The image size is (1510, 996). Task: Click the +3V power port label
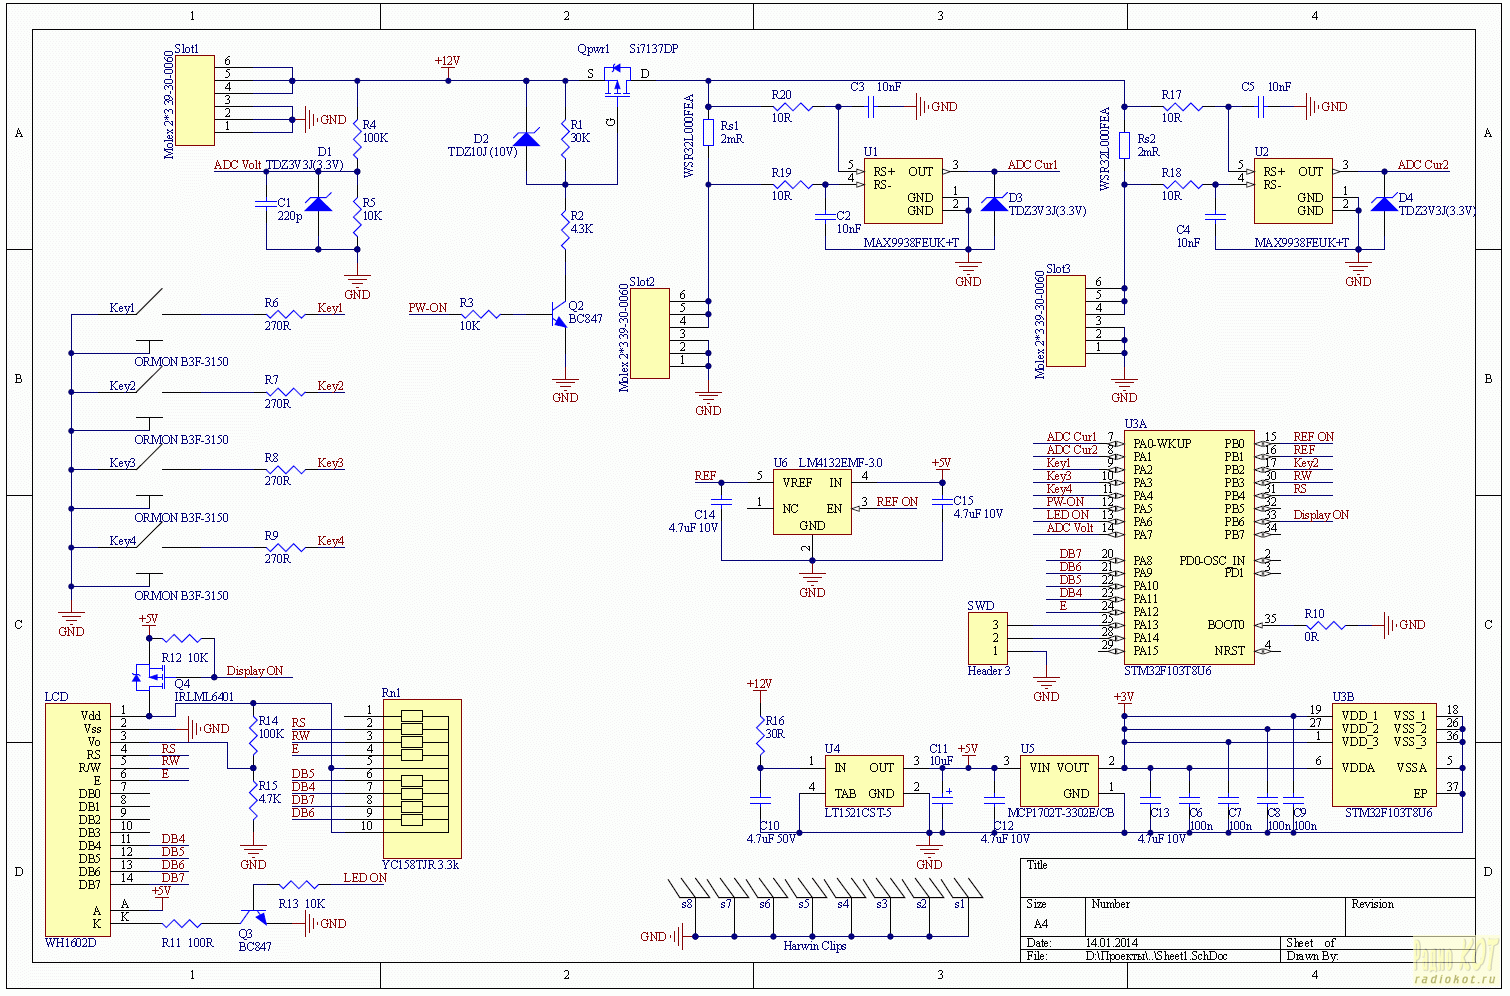[x=1124, y=699]
